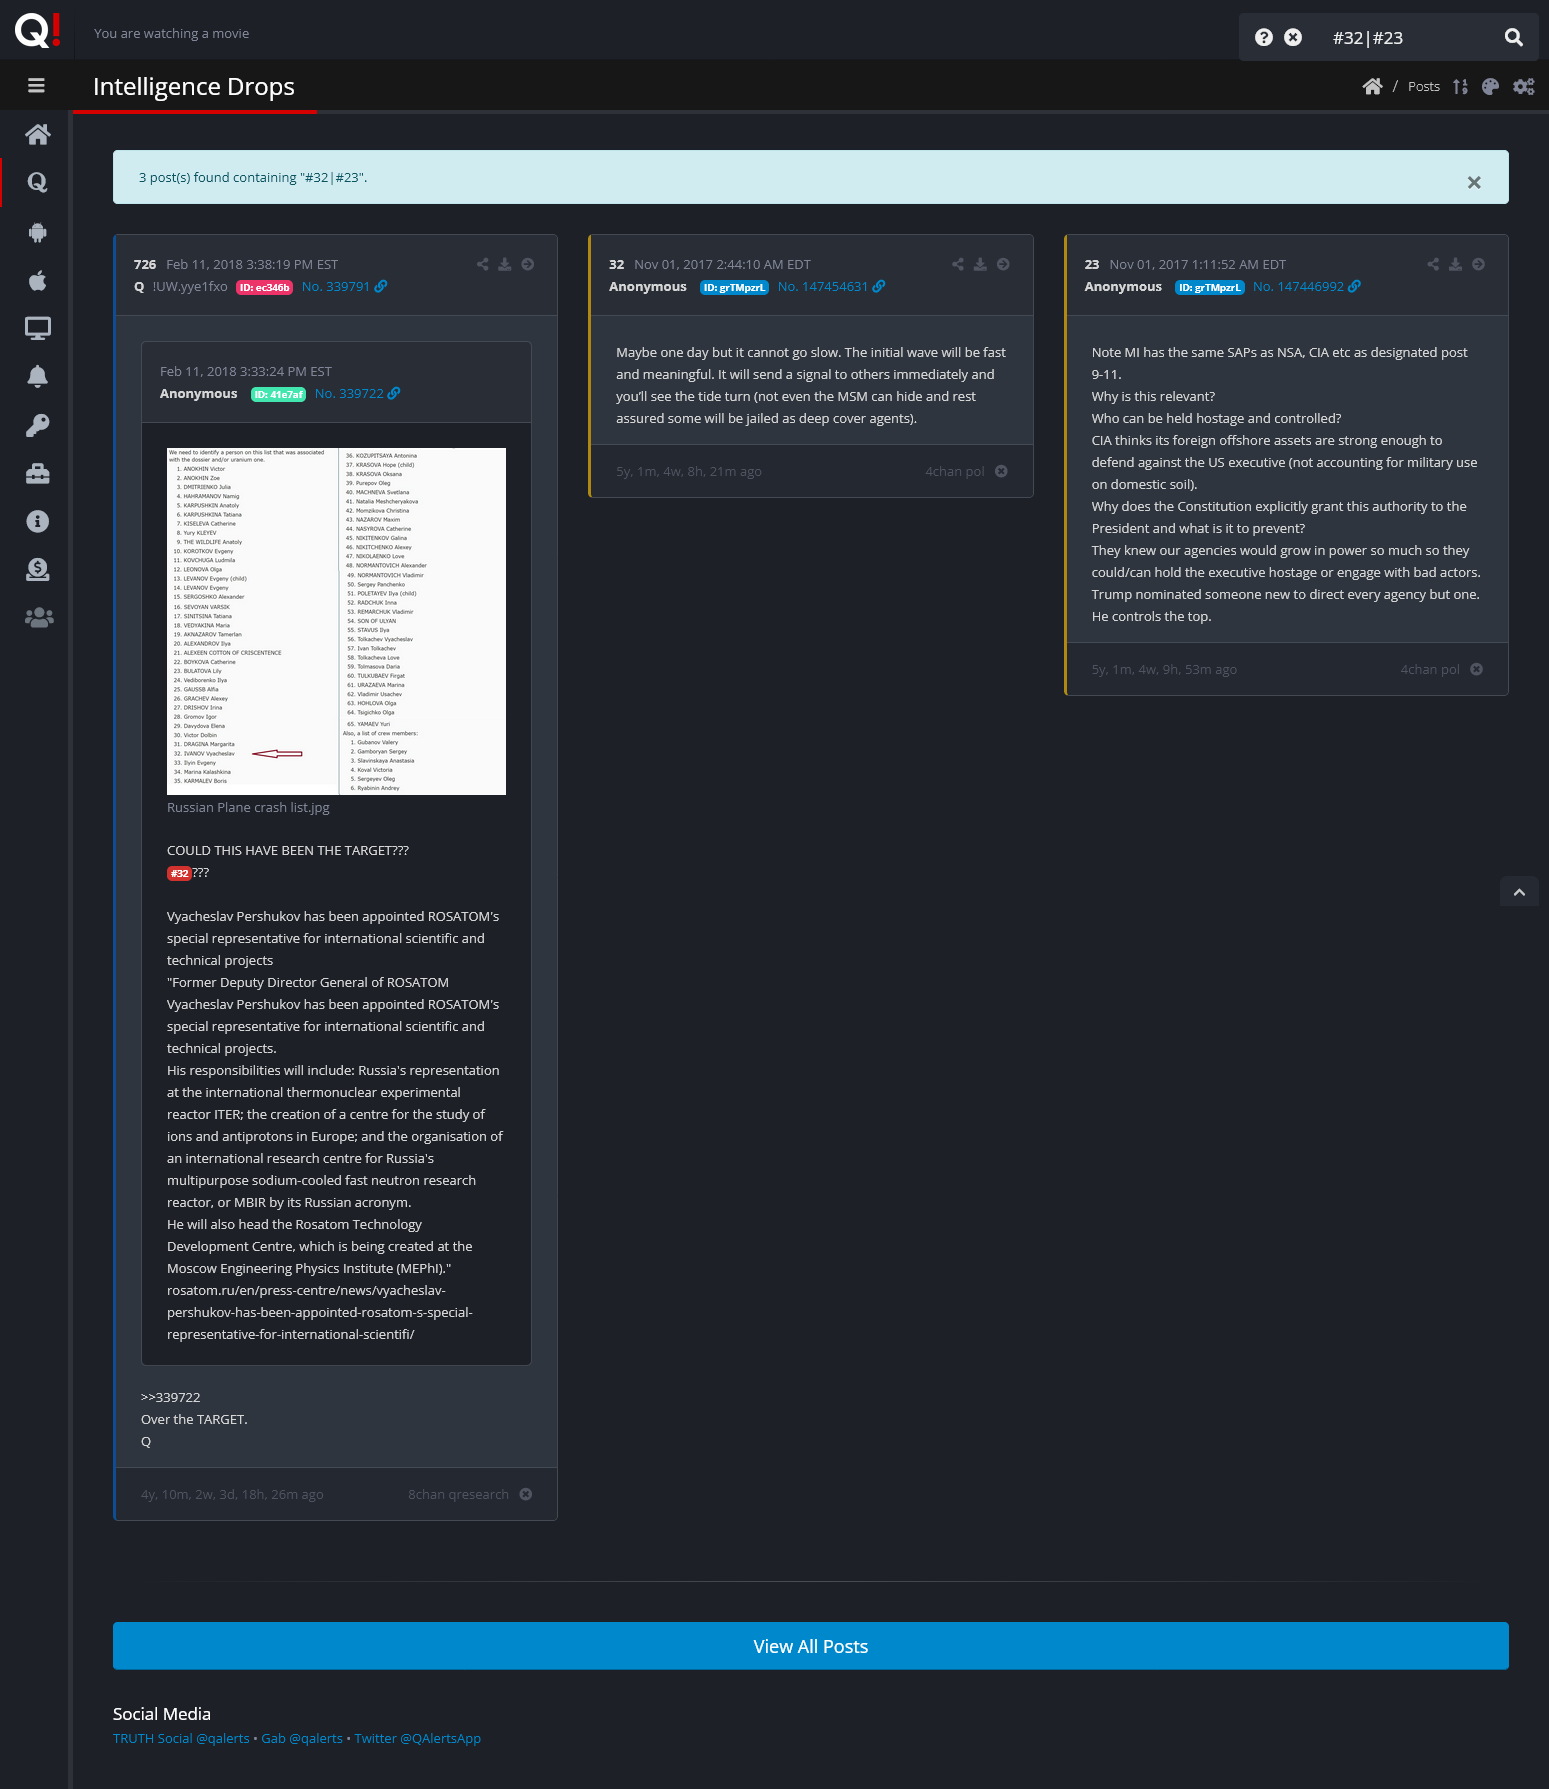The width and height of the screenshot is (1549, 1789).
Task: Click the search help question icon
Action: pyautogui.click(x=1264, y=37)
